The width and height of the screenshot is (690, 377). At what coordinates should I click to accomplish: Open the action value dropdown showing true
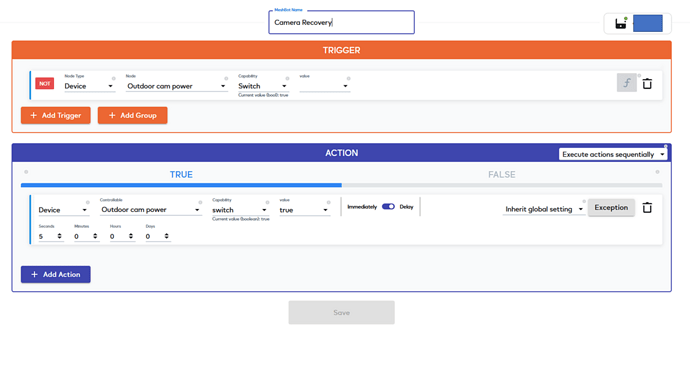[x=304, y=210]
